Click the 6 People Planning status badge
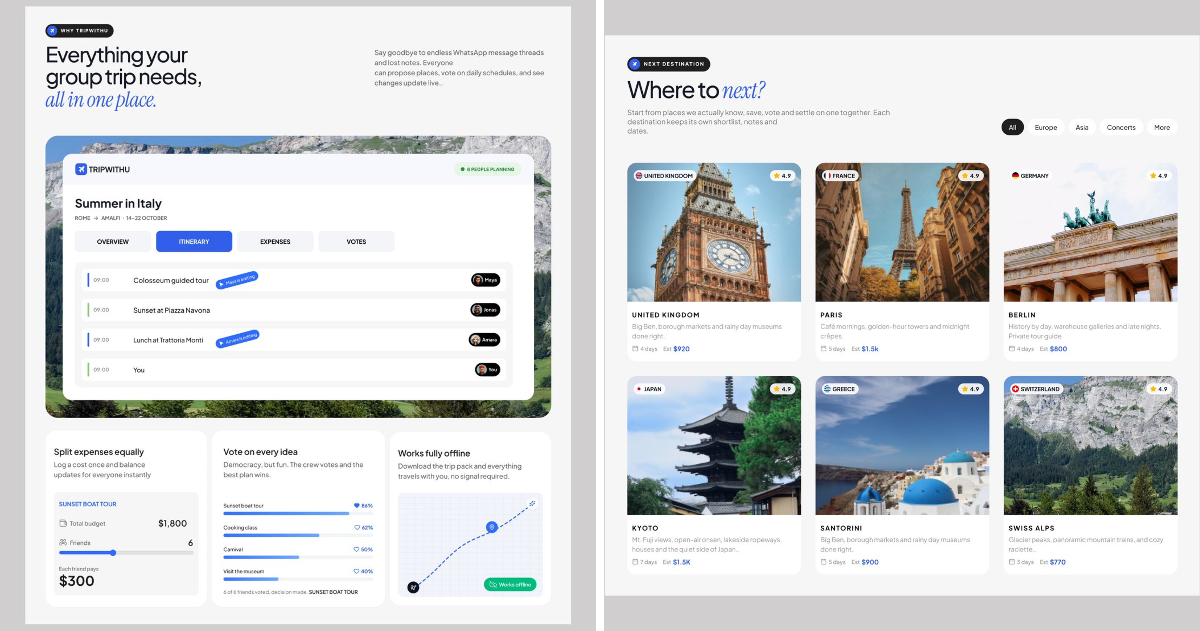Viewport: 1200px width, 631px height. coord(487,169)
